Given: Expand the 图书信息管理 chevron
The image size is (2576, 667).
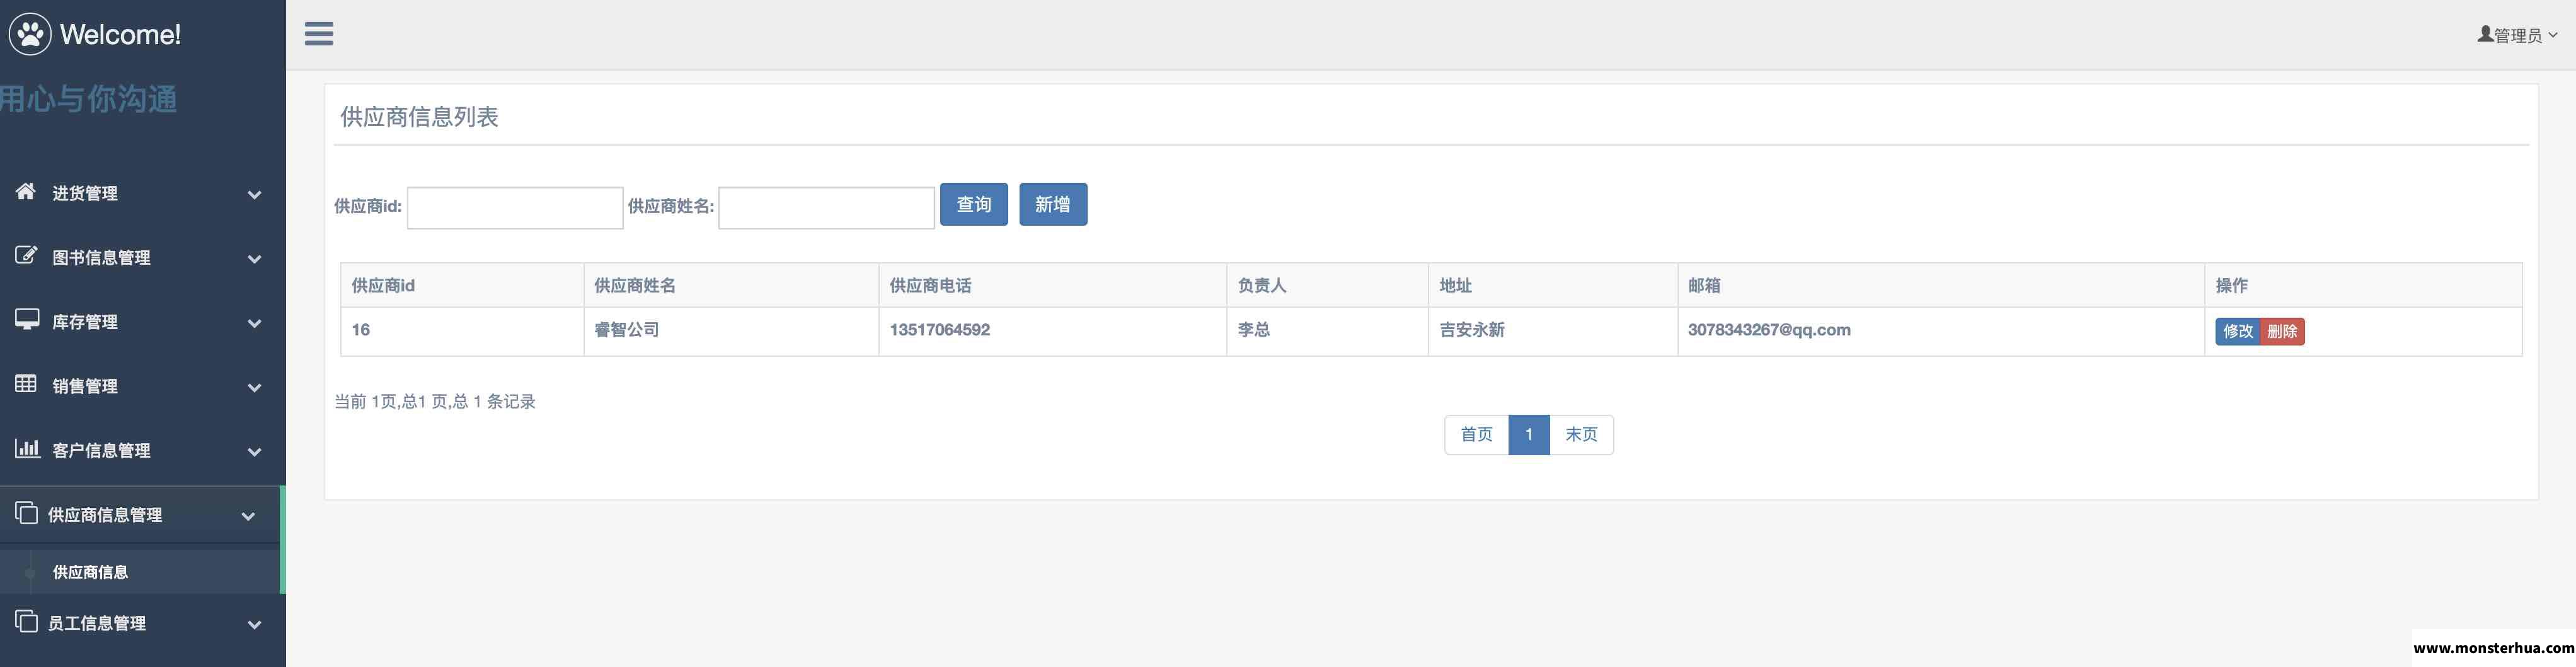Looking at the screenshot, I should coord(254,258).
